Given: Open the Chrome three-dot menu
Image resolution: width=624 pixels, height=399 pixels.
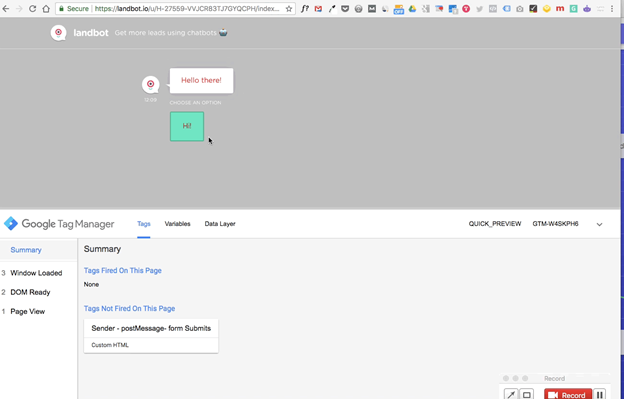Looking at the screenshot, I should (612, 9).
